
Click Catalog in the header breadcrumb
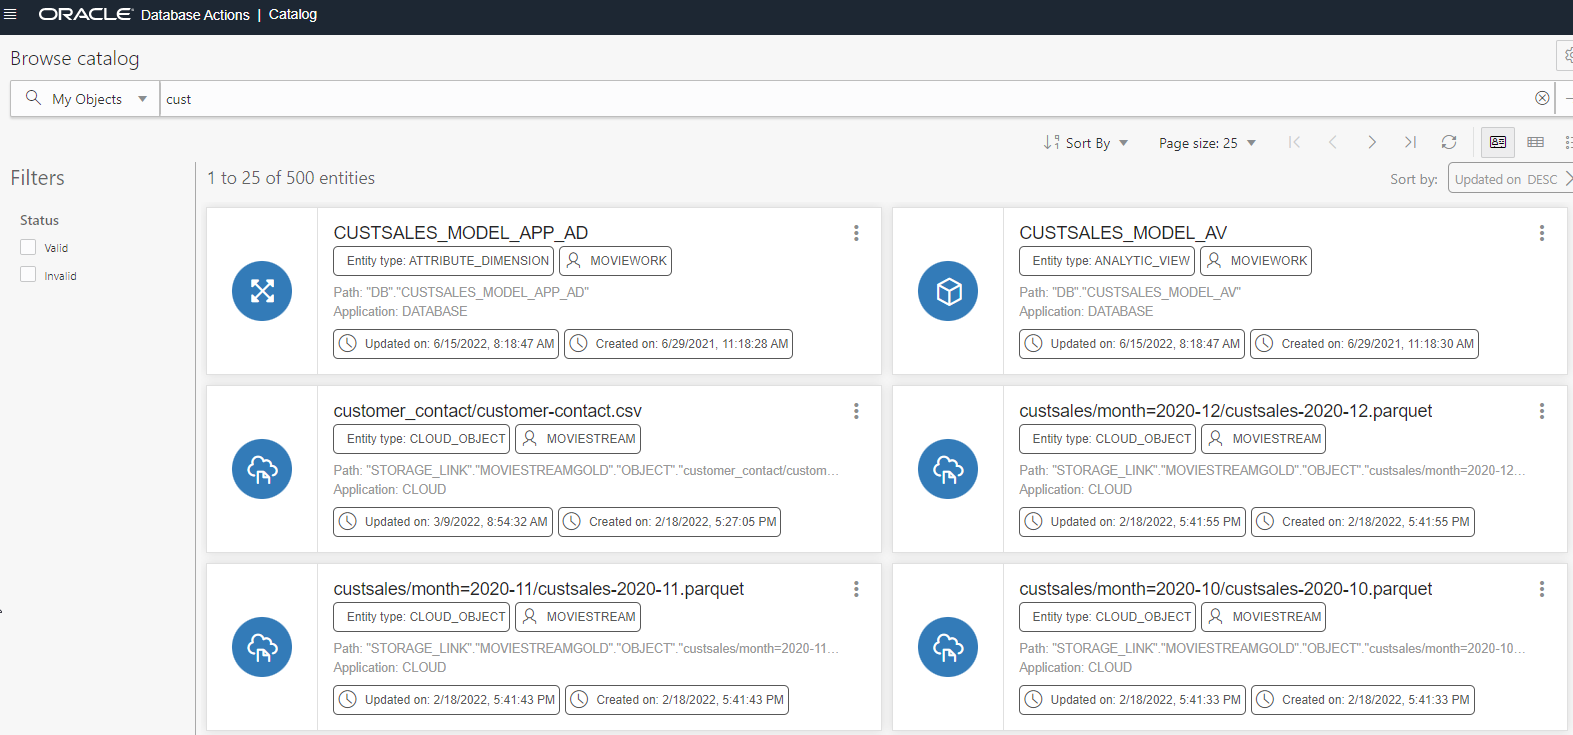tap(293, 14)
